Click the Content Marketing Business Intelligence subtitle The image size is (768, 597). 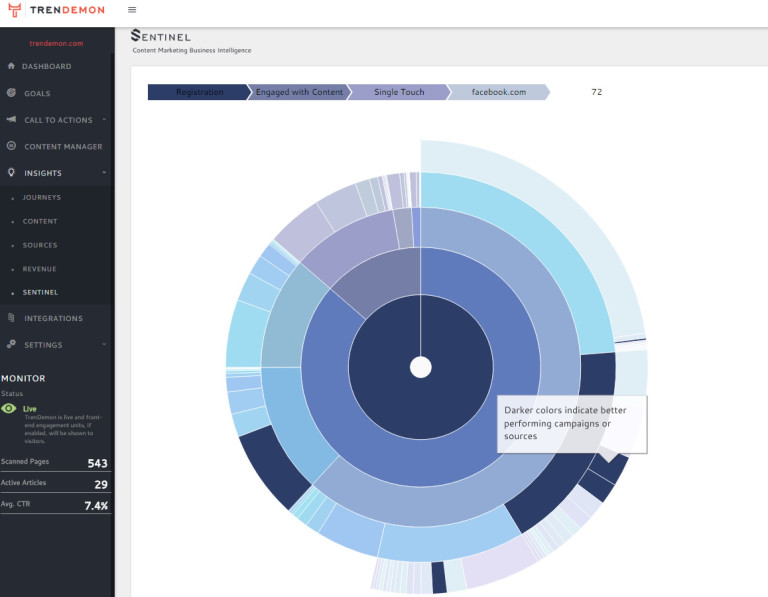pos(192,50)
